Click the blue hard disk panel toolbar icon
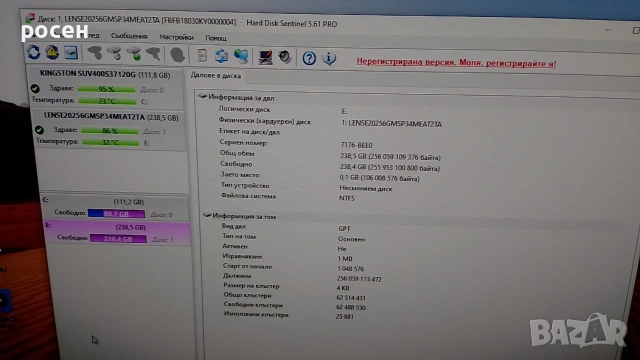The image size is (640, 360). tap(71, 53)
